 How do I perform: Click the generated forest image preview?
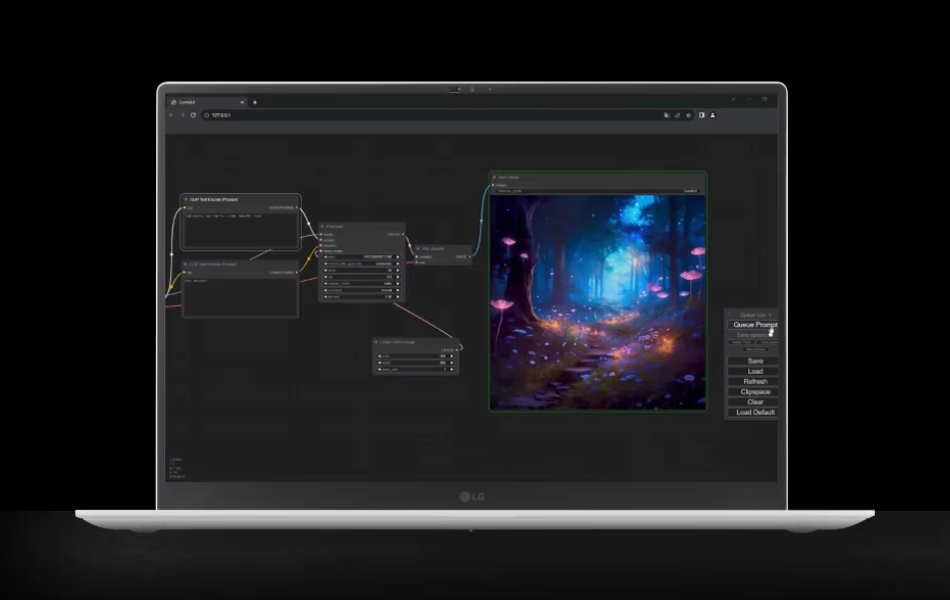coord(597,302)
